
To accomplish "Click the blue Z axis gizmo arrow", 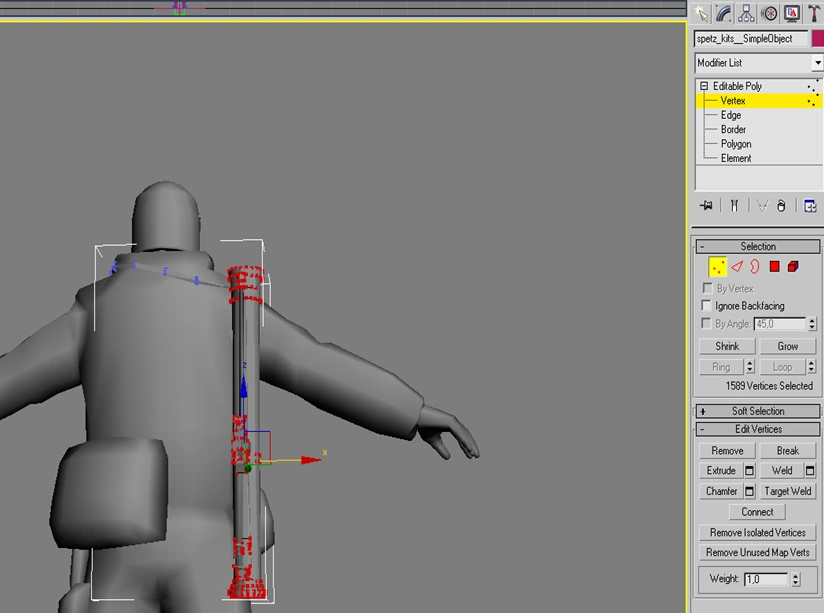I will coord(243,386).
